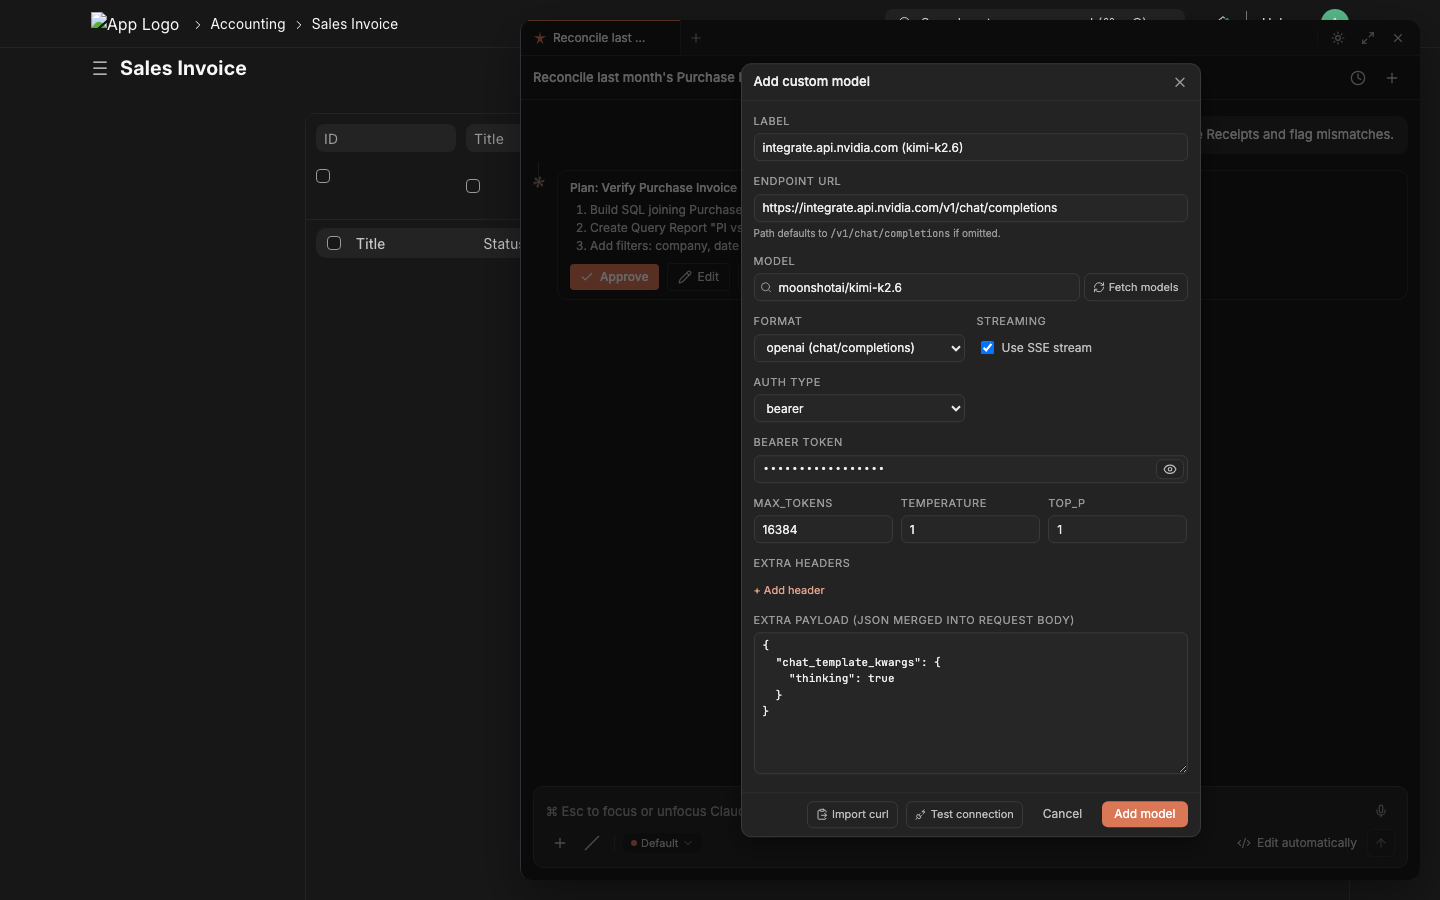The image size is (1440, 900).
Task: Click the Extra Payload JSON textarea
Action: pyautogui.click(x=970, y=703)
